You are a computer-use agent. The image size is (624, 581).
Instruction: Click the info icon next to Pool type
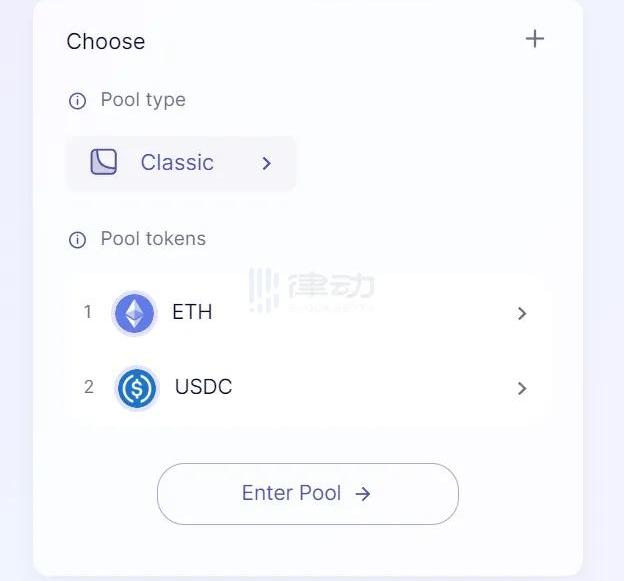click(77, 101)
